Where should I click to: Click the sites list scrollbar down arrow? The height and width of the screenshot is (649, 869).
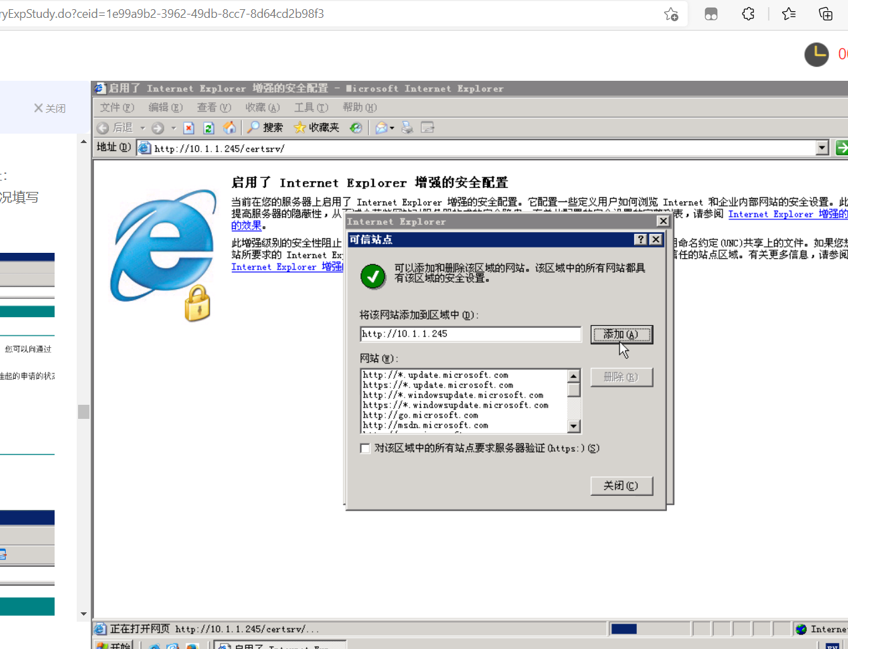[574, 426]
